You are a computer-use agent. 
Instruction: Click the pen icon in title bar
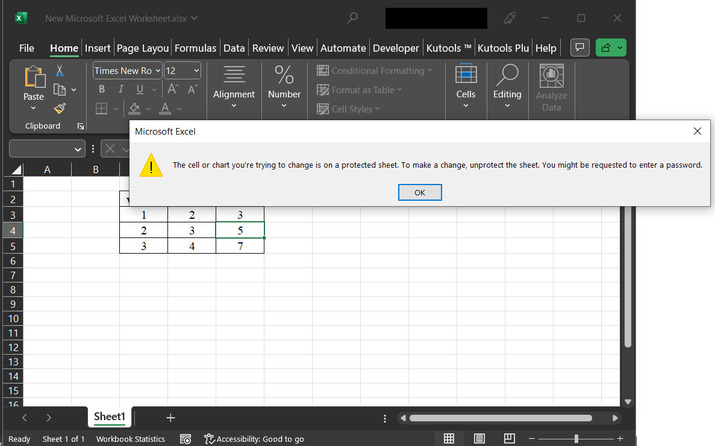509,18
